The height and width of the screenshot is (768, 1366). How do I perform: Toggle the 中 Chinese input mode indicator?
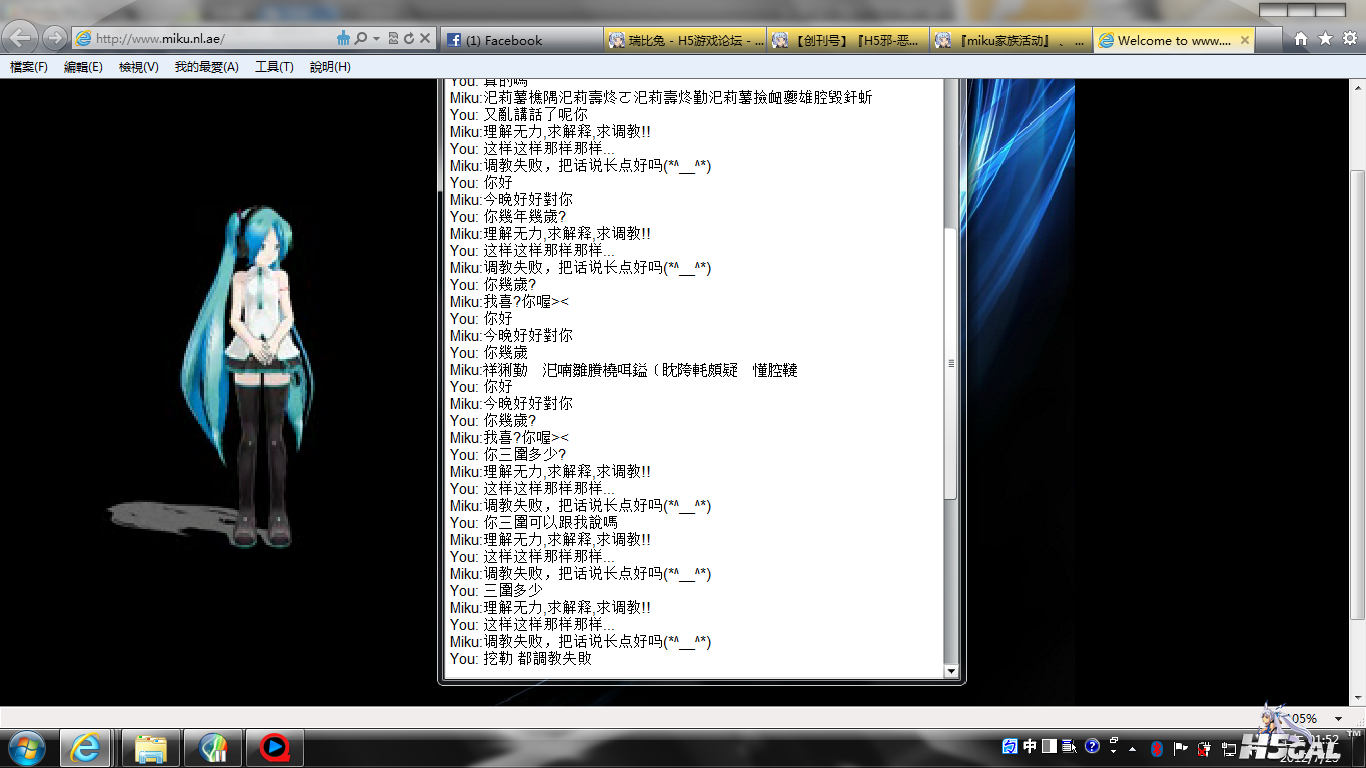(1030, 747)
